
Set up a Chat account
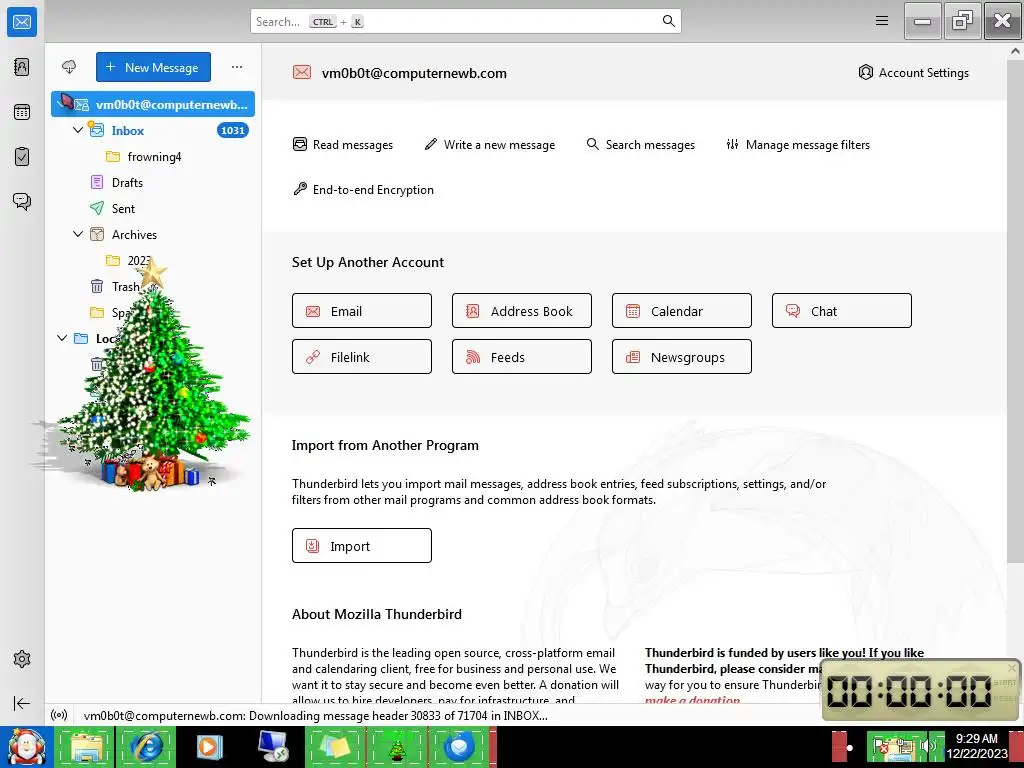click(842, 311)
